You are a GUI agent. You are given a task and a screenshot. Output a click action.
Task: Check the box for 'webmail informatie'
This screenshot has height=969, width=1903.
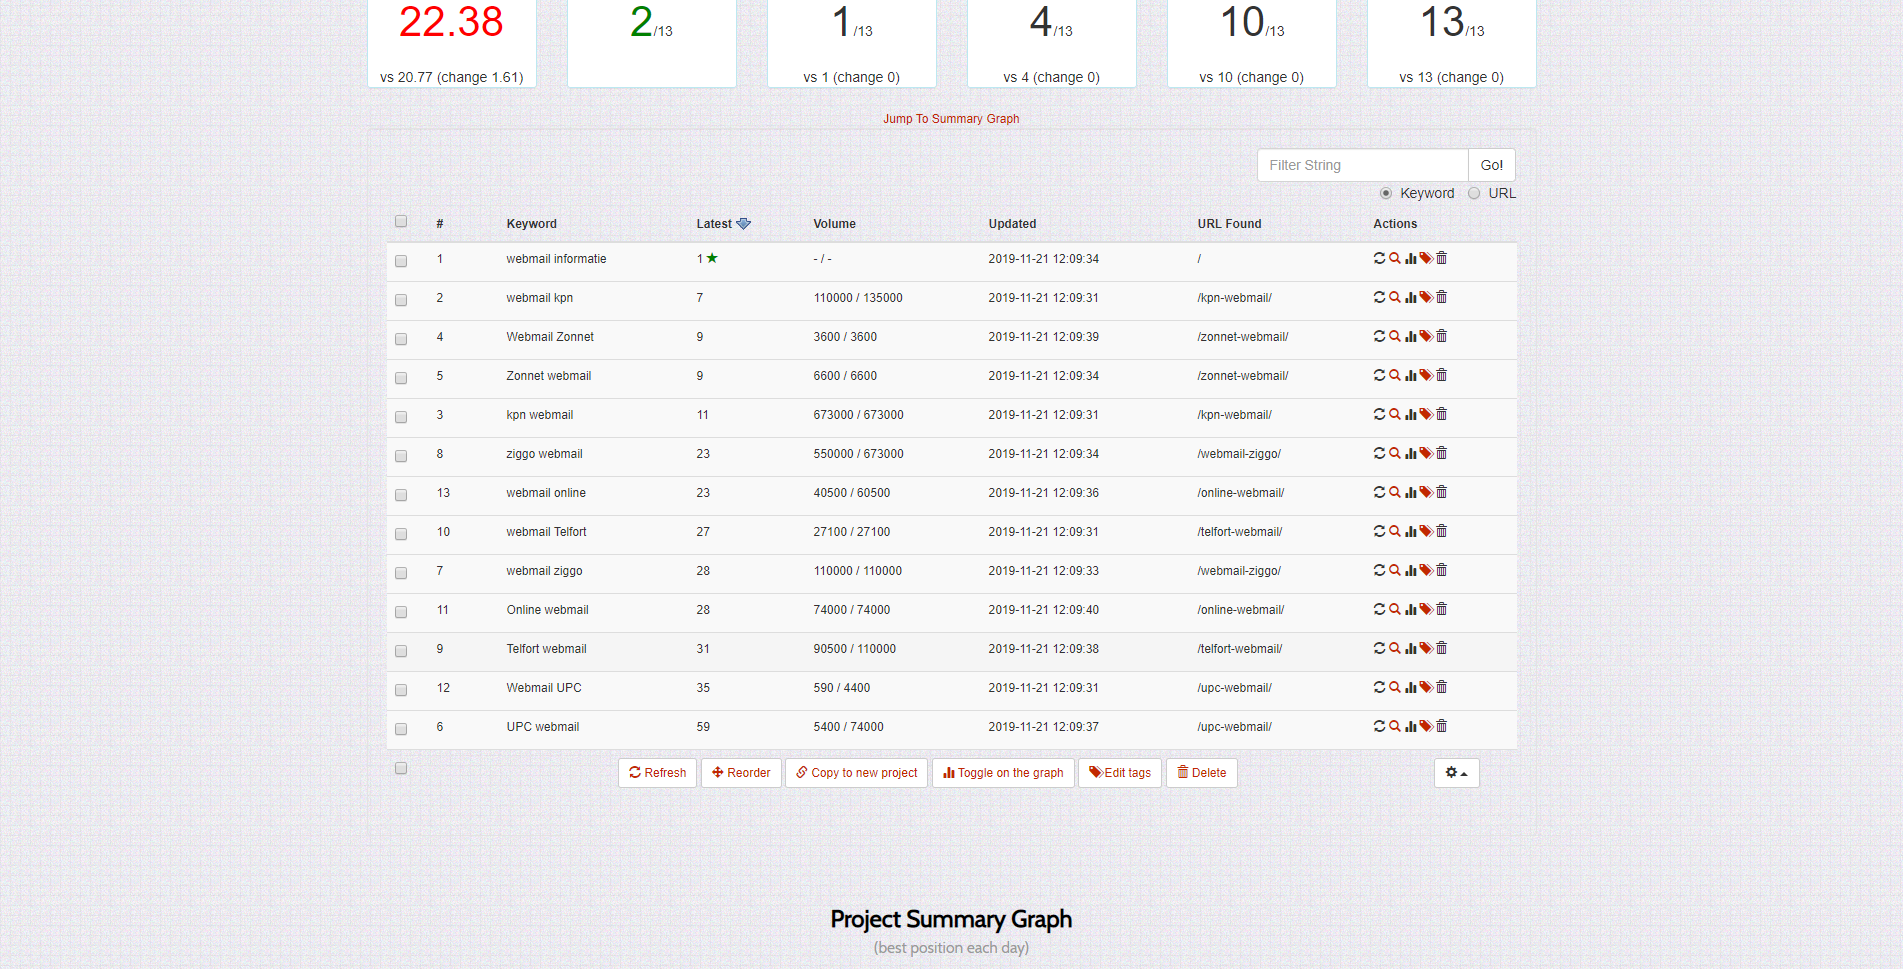tap(401, 261)
